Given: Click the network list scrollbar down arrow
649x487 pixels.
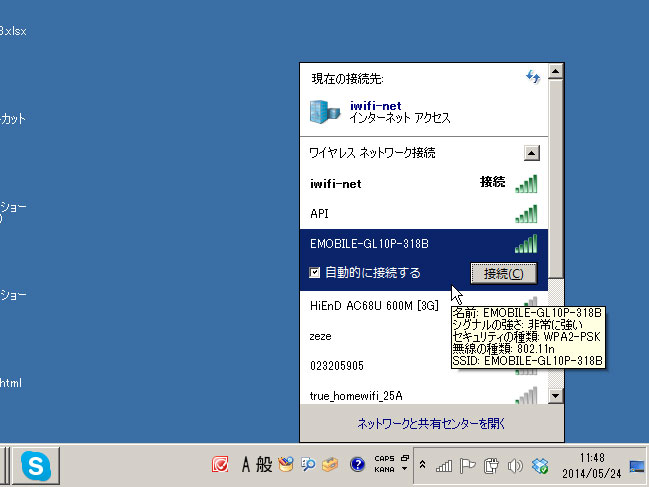Looking at the screenshot, I should [x=556, y=397].
